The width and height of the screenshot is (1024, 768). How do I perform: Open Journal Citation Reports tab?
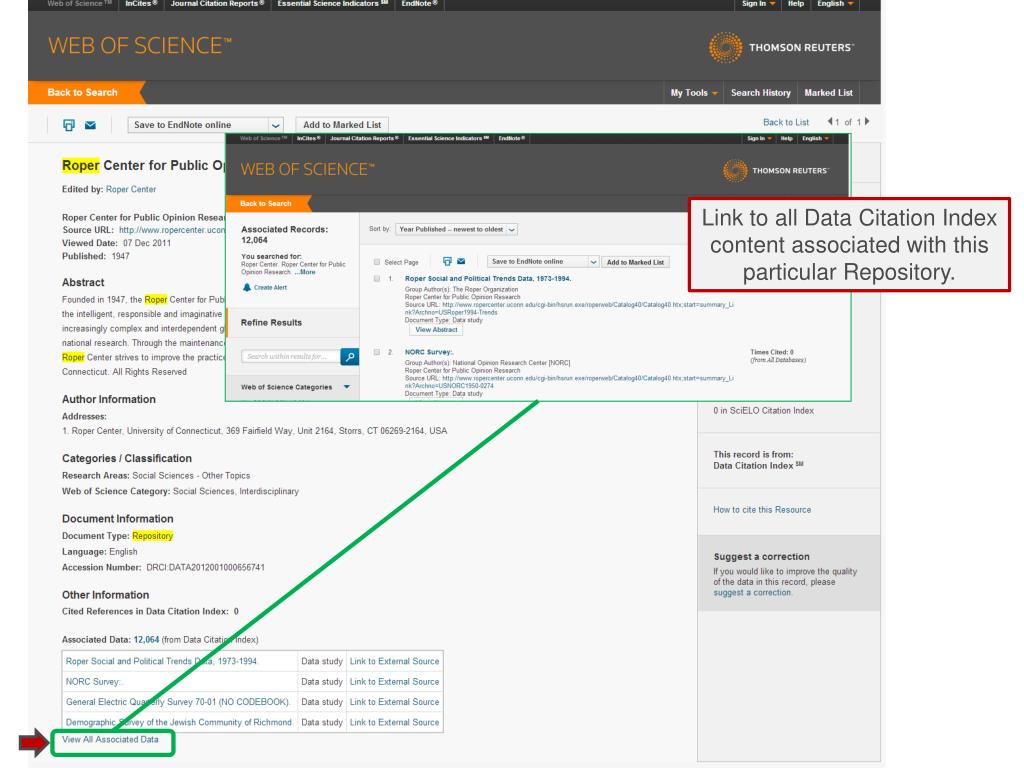click(x=217, y=4)
